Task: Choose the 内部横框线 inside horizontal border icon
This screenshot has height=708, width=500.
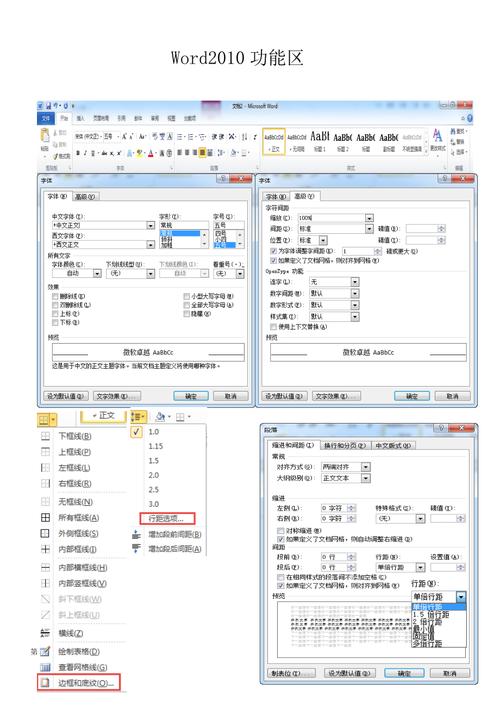Action: [x=45, y=568]
